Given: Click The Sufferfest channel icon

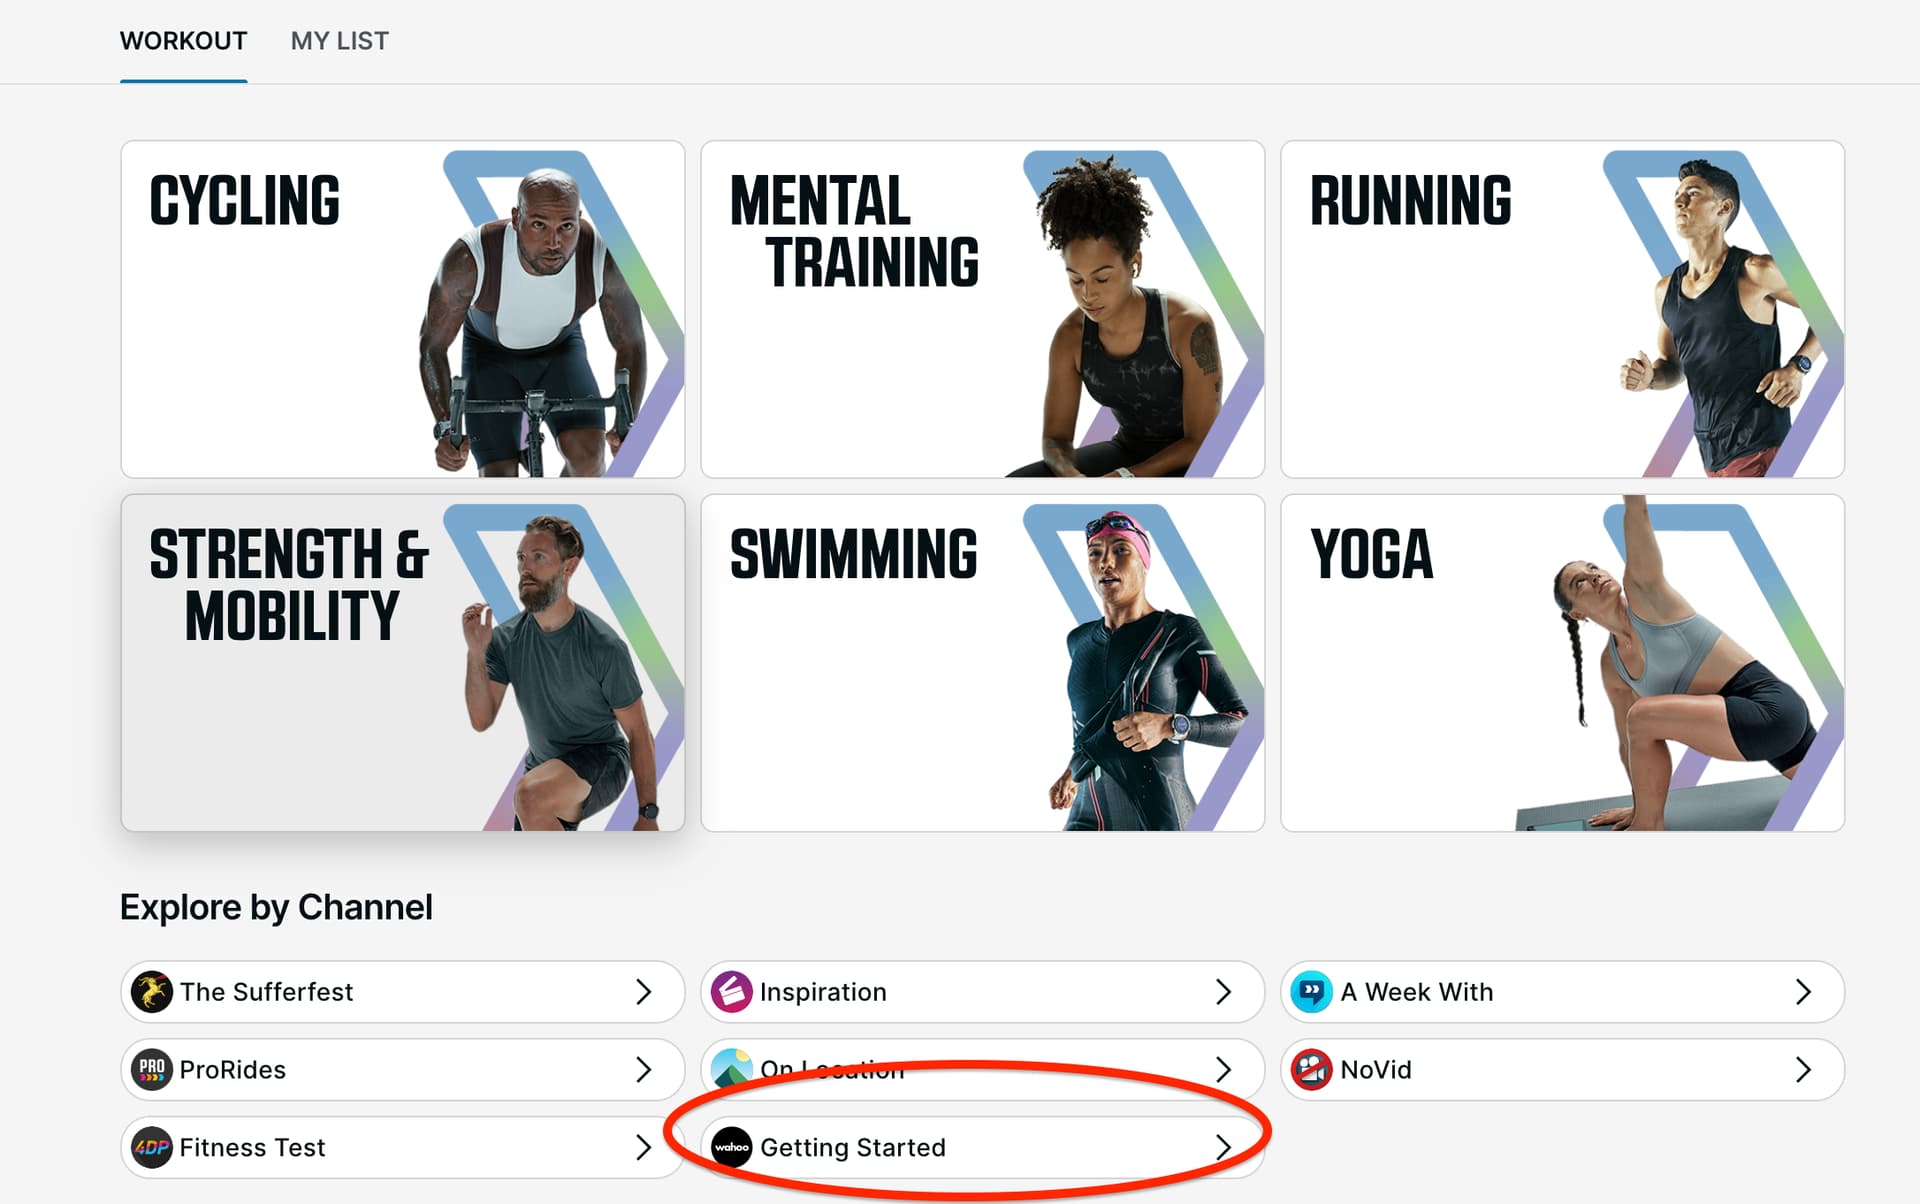Looking at the screenshot, I should coord(152,992).
